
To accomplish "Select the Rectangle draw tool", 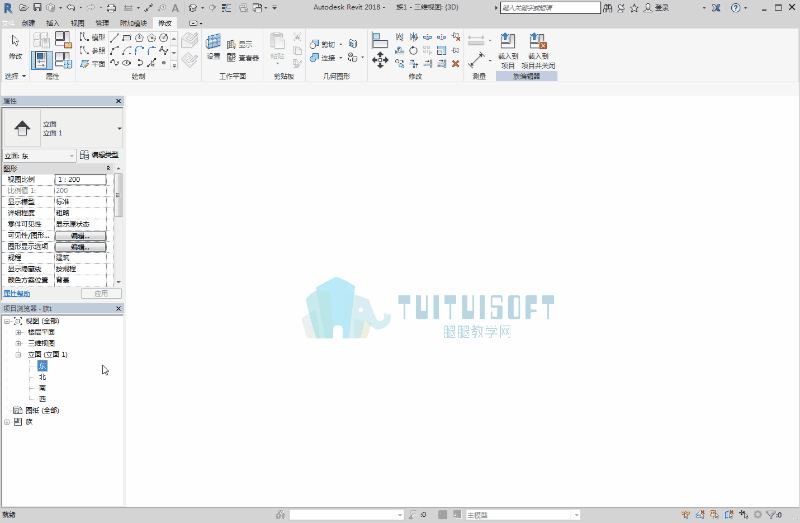I will tap(127, 38).
